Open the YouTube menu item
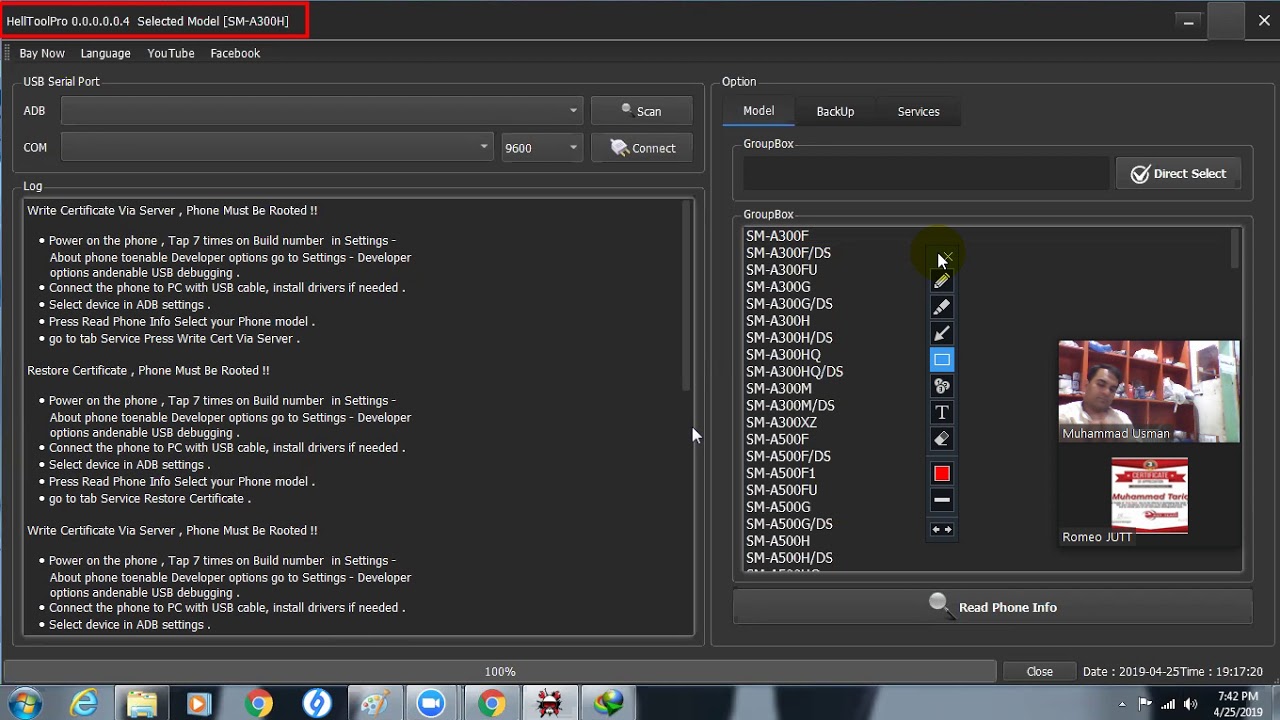The height and width of the screenshot is (720, 1280). [171, 53]
